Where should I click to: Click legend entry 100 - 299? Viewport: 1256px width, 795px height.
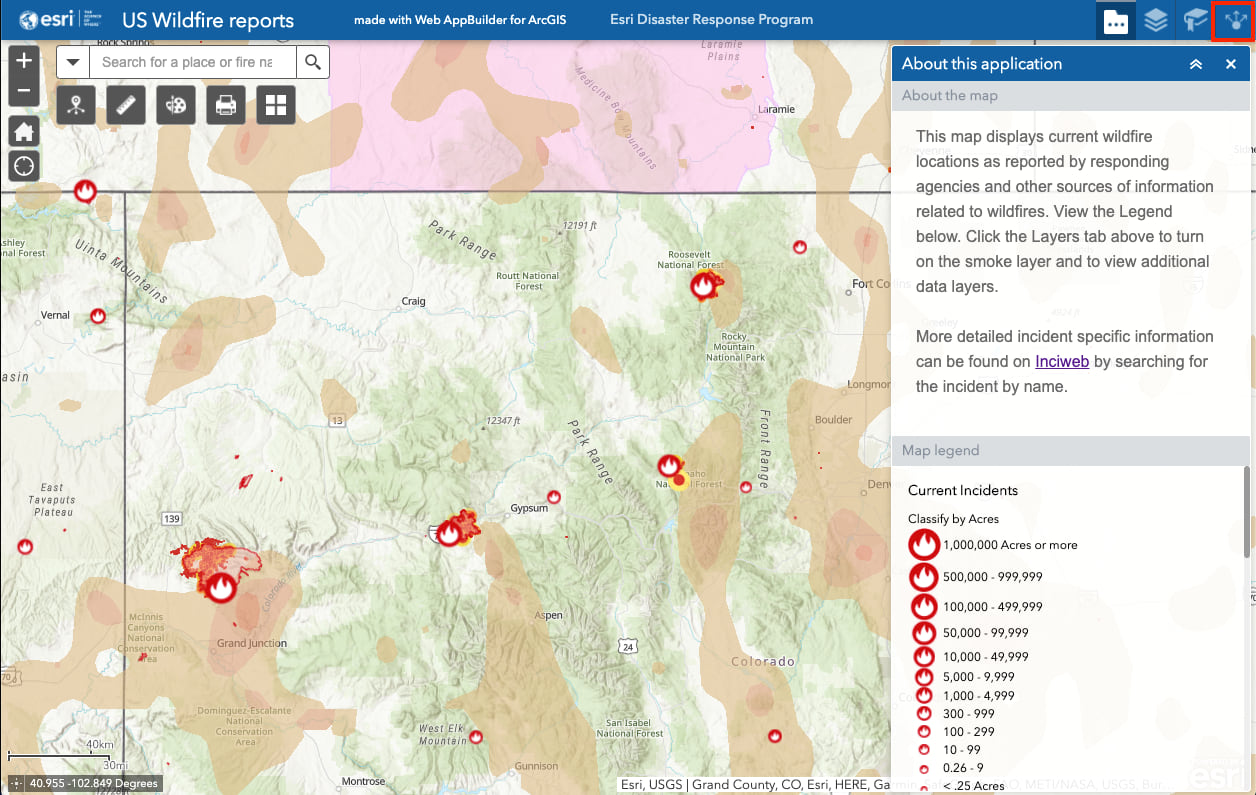click(969, 732)
